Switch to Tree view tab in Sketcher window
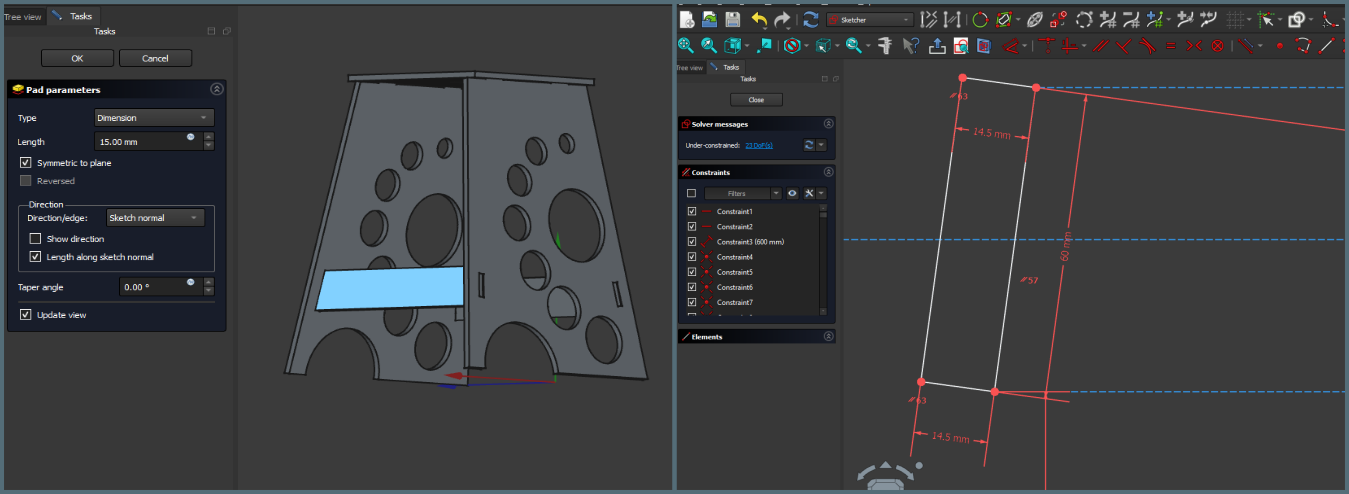 pos(690,68)
